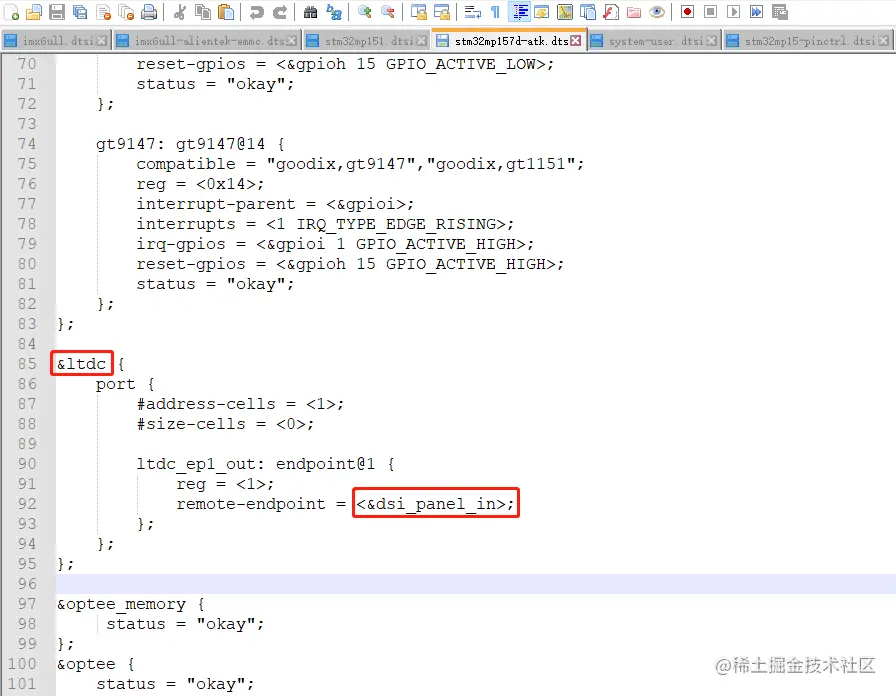This screenshot has height=696, width=896.
Task: Click the Close All documents icon
Action: [126, 11]
